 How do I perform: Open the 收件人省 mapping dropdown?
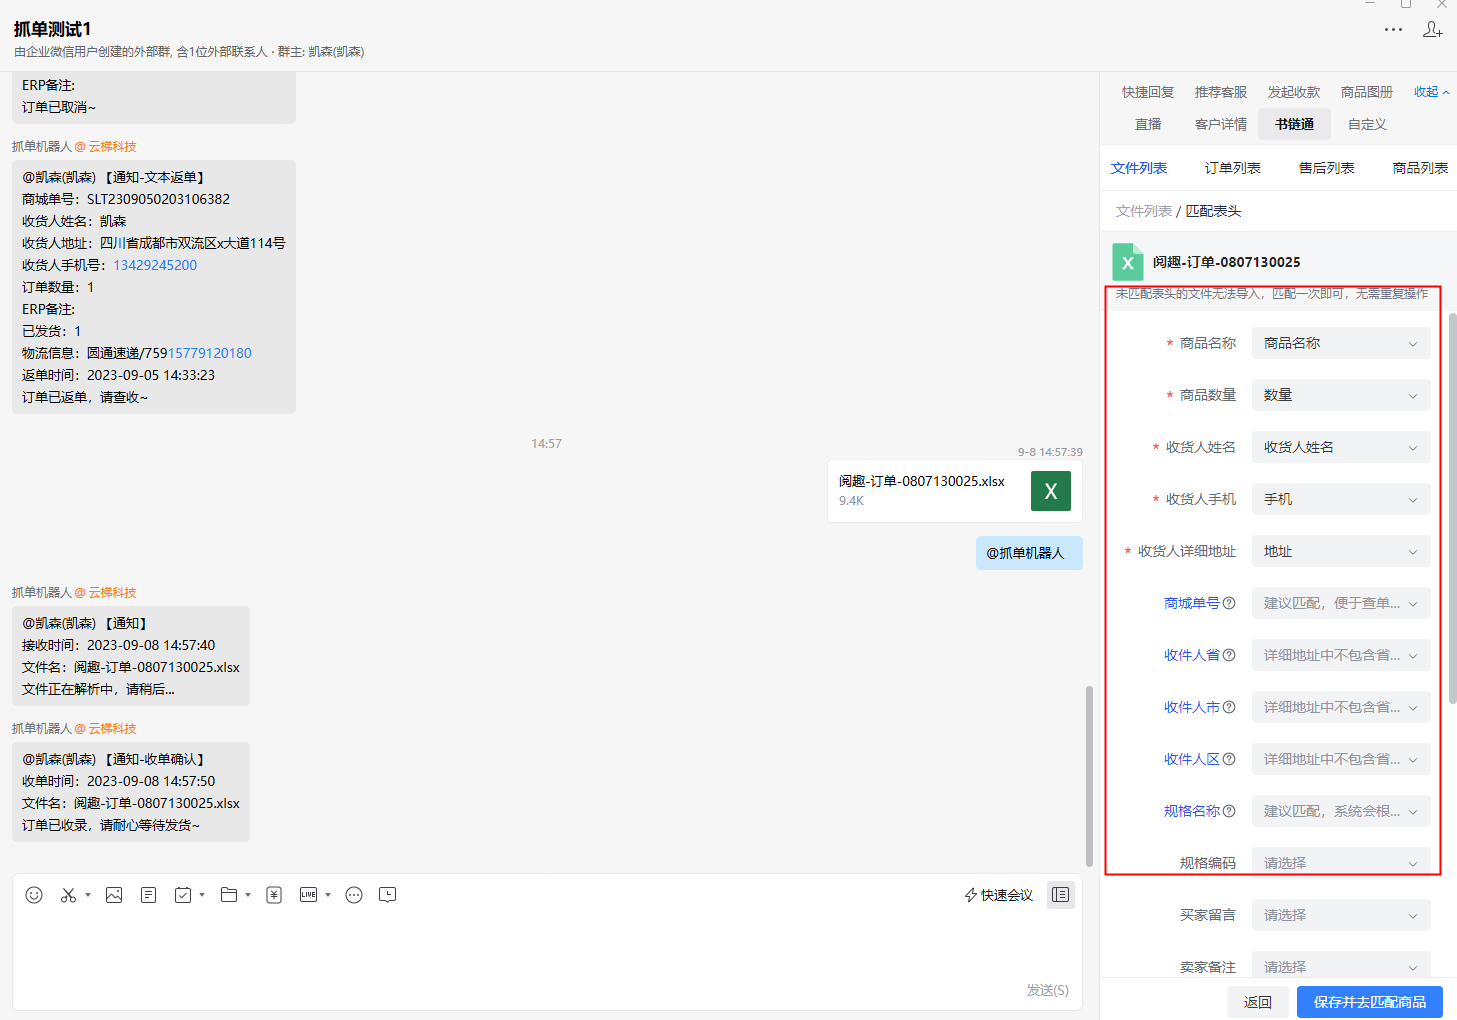(1341, 655)
